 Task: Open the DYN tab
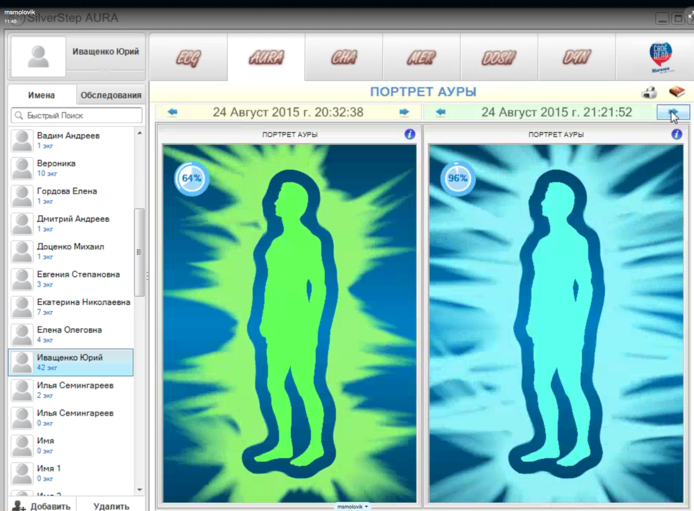point(576,58)
